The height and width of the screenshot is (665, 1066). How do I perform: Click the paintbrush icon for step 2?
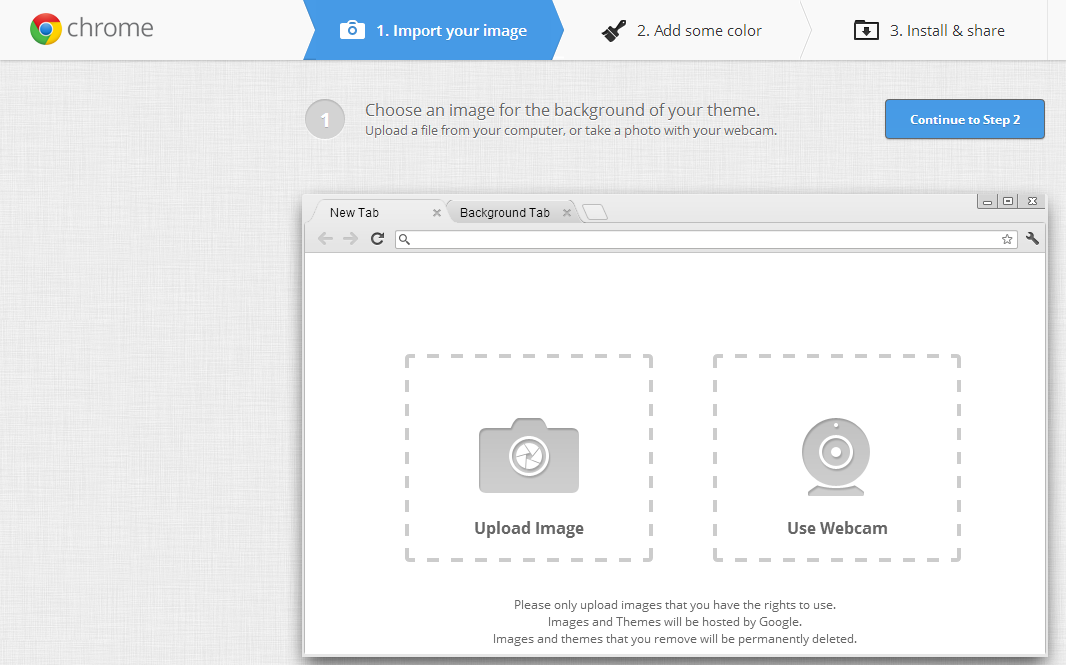coord(614,31)
